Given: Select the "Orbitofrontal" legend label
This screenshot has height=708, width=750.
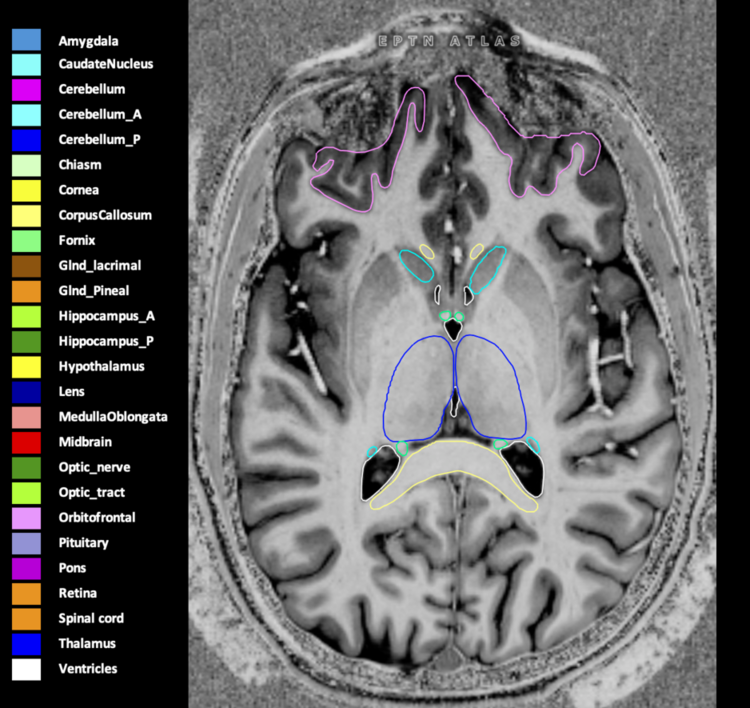Looking at the screenshot, I should [x=97, y=518].
